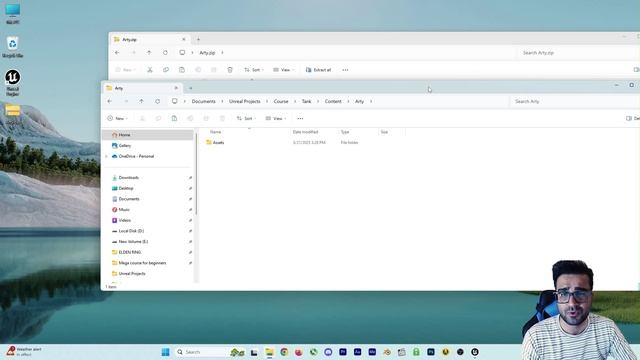Refresh the Arty.zip window
The image size is (640, 360).
coord(165,53)
